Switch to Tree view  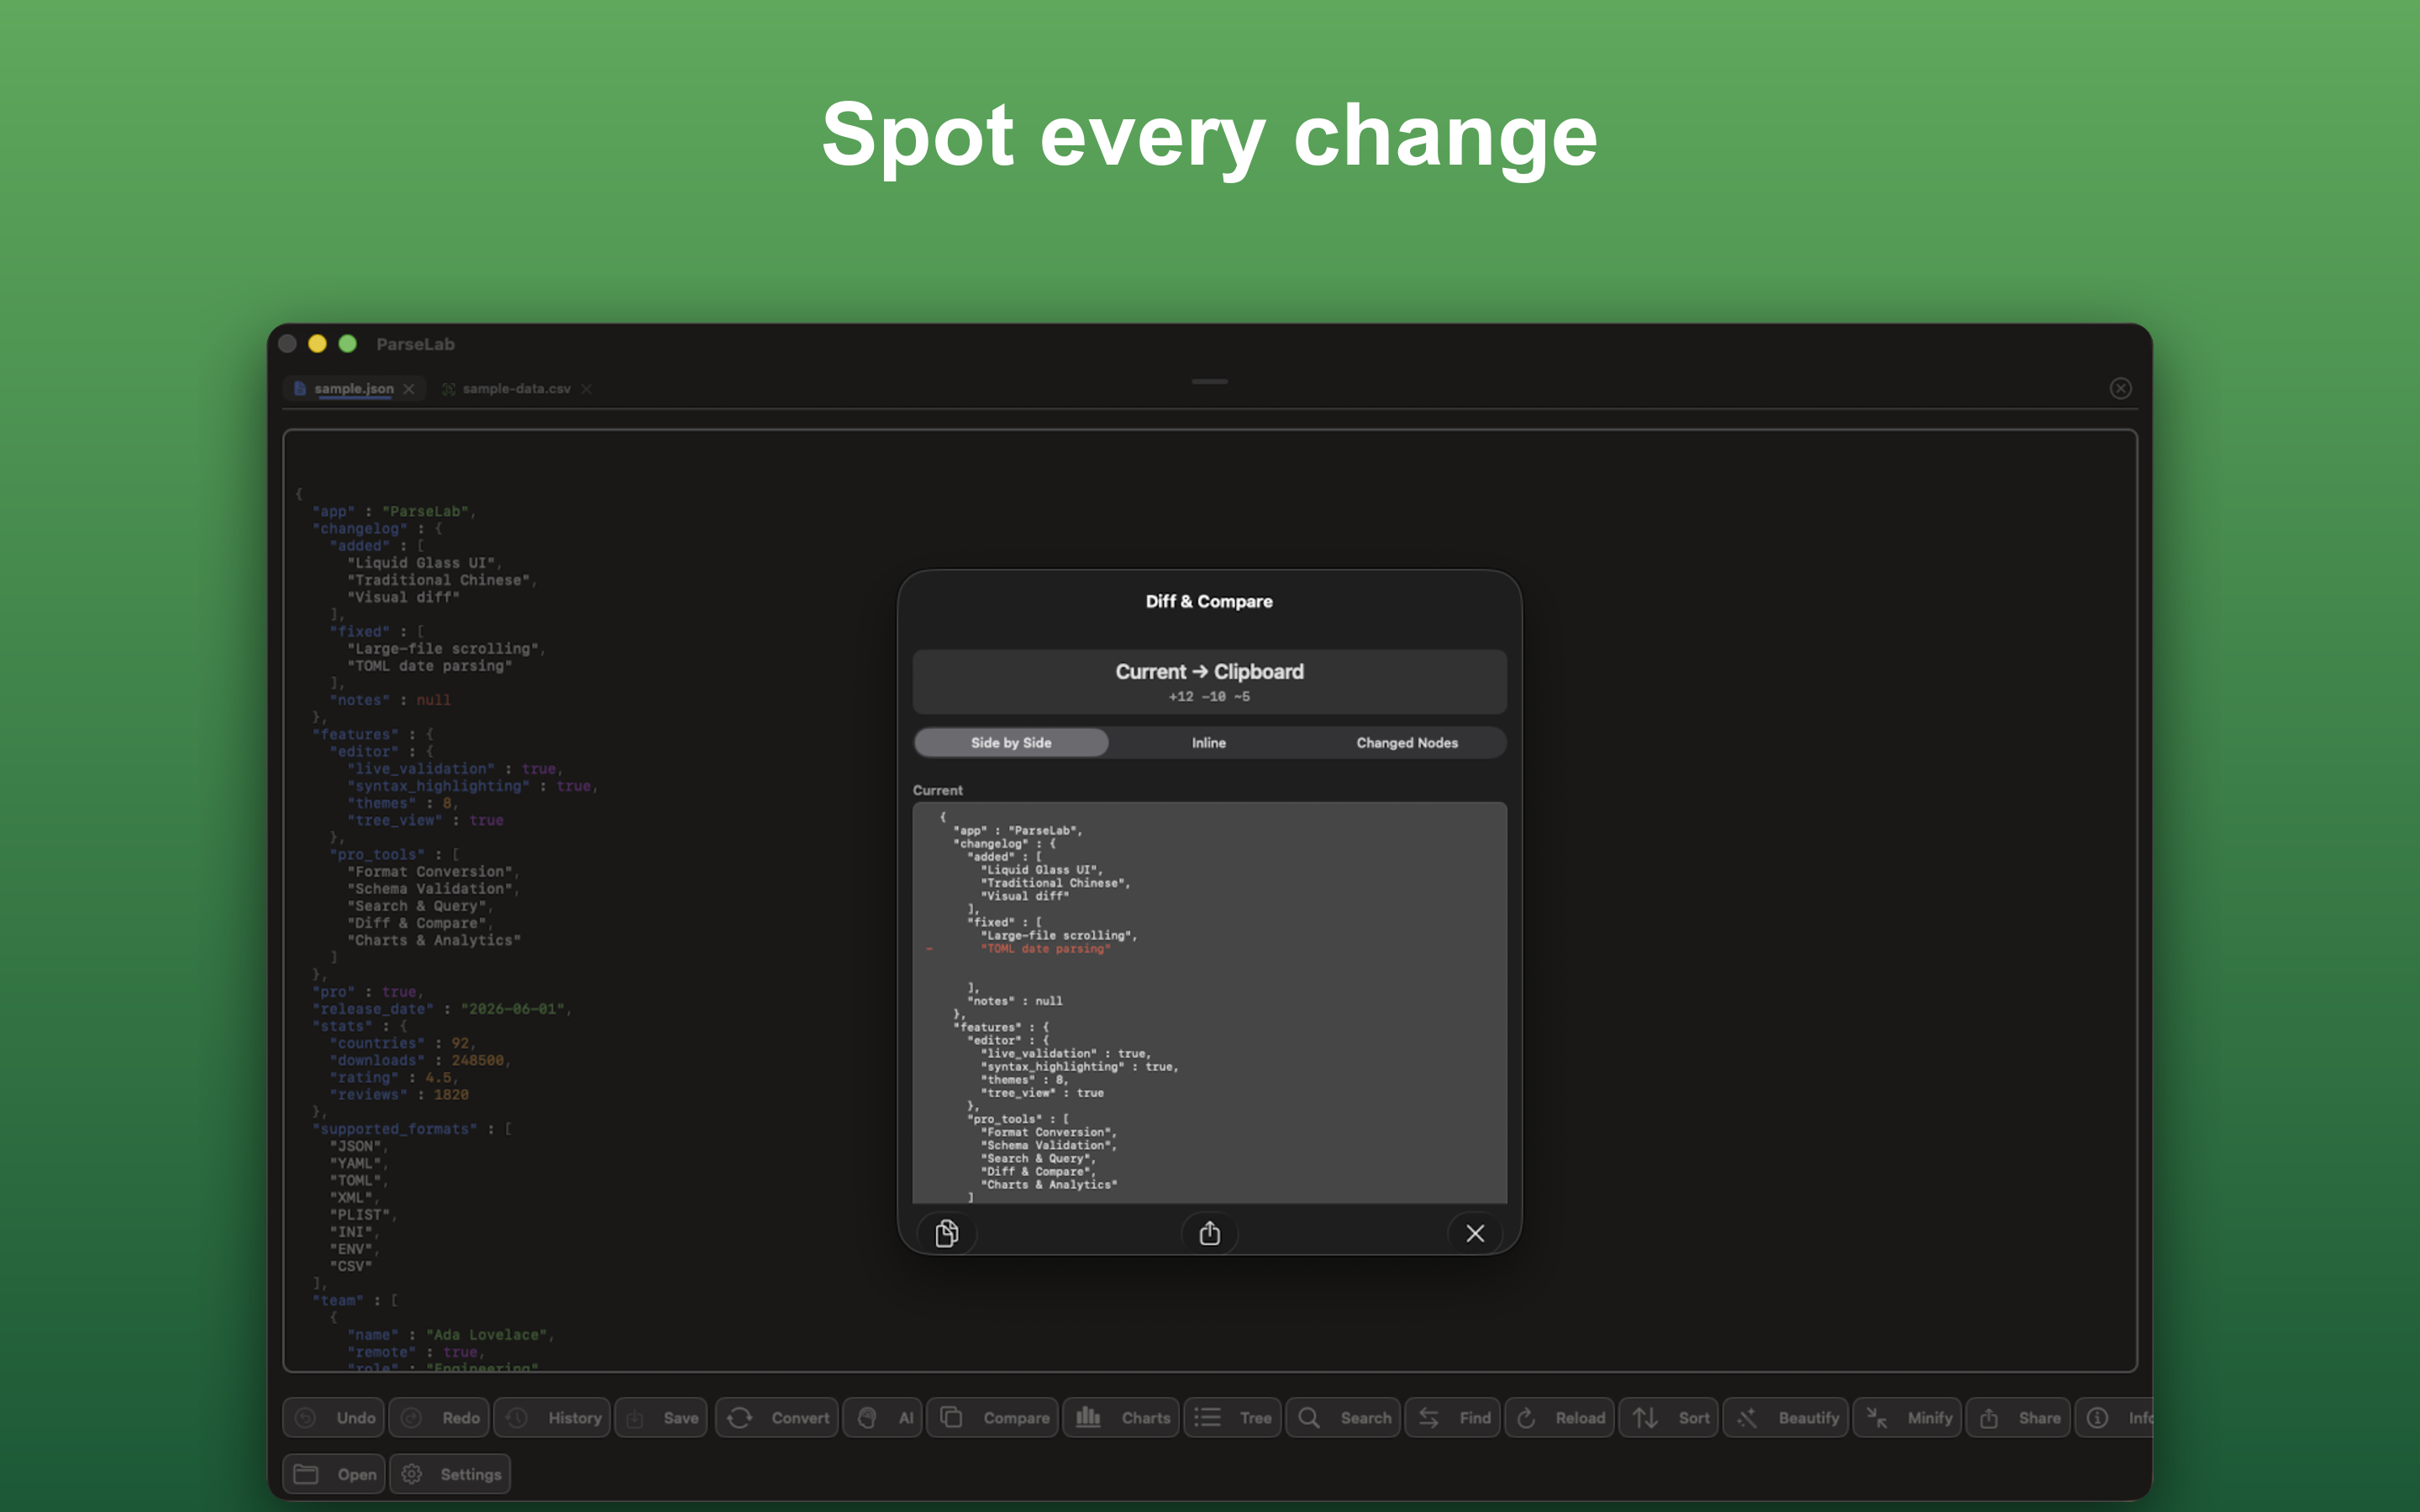point(1233,1417)
